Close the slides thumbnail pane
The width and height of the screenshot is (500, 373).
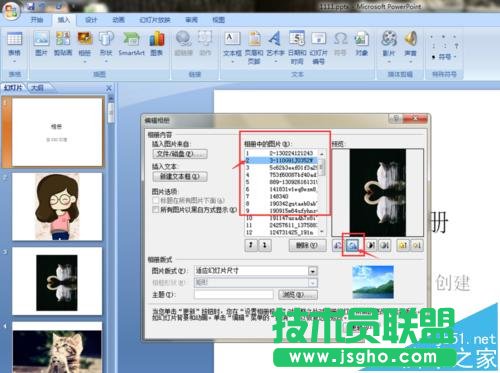pos(109,88)
